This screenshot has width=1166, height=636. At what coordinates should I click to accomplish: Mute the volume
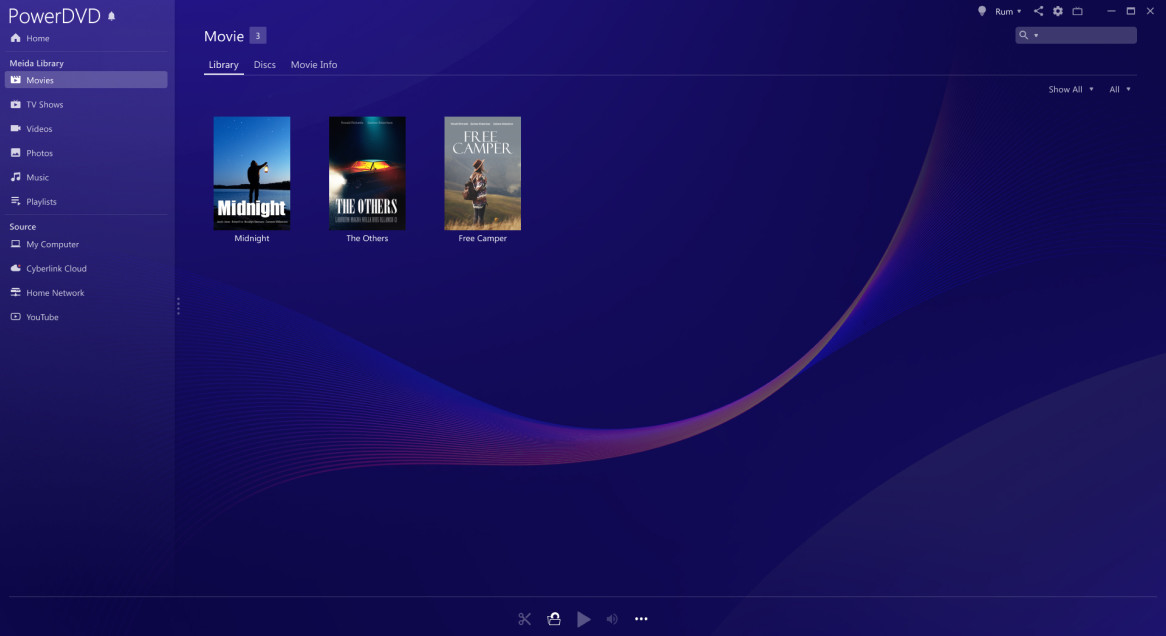pos(612,618)
